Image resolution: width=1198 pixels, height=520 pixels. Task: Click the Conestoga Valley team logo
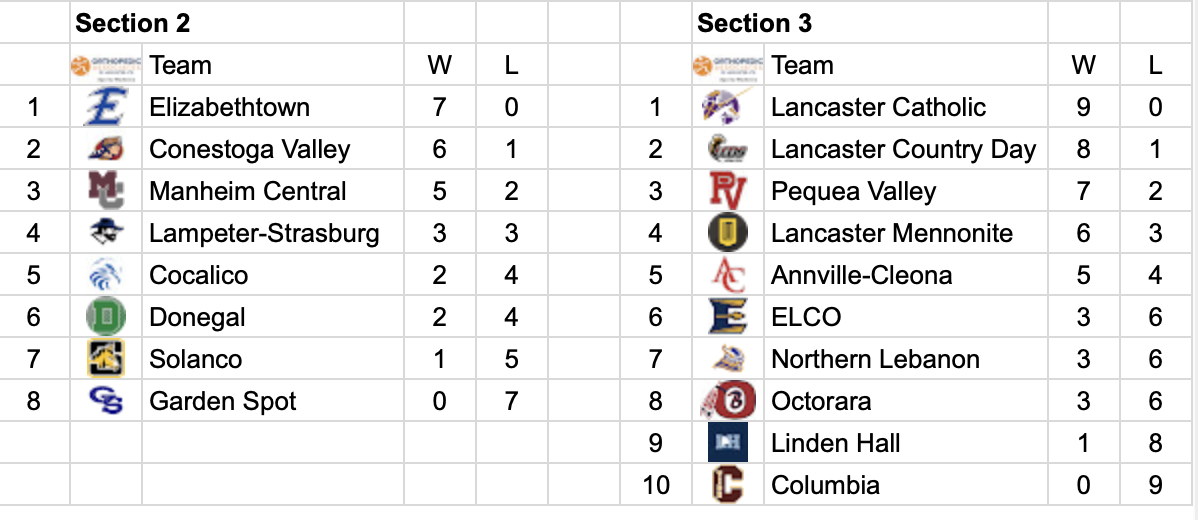[x=105, y=149]
